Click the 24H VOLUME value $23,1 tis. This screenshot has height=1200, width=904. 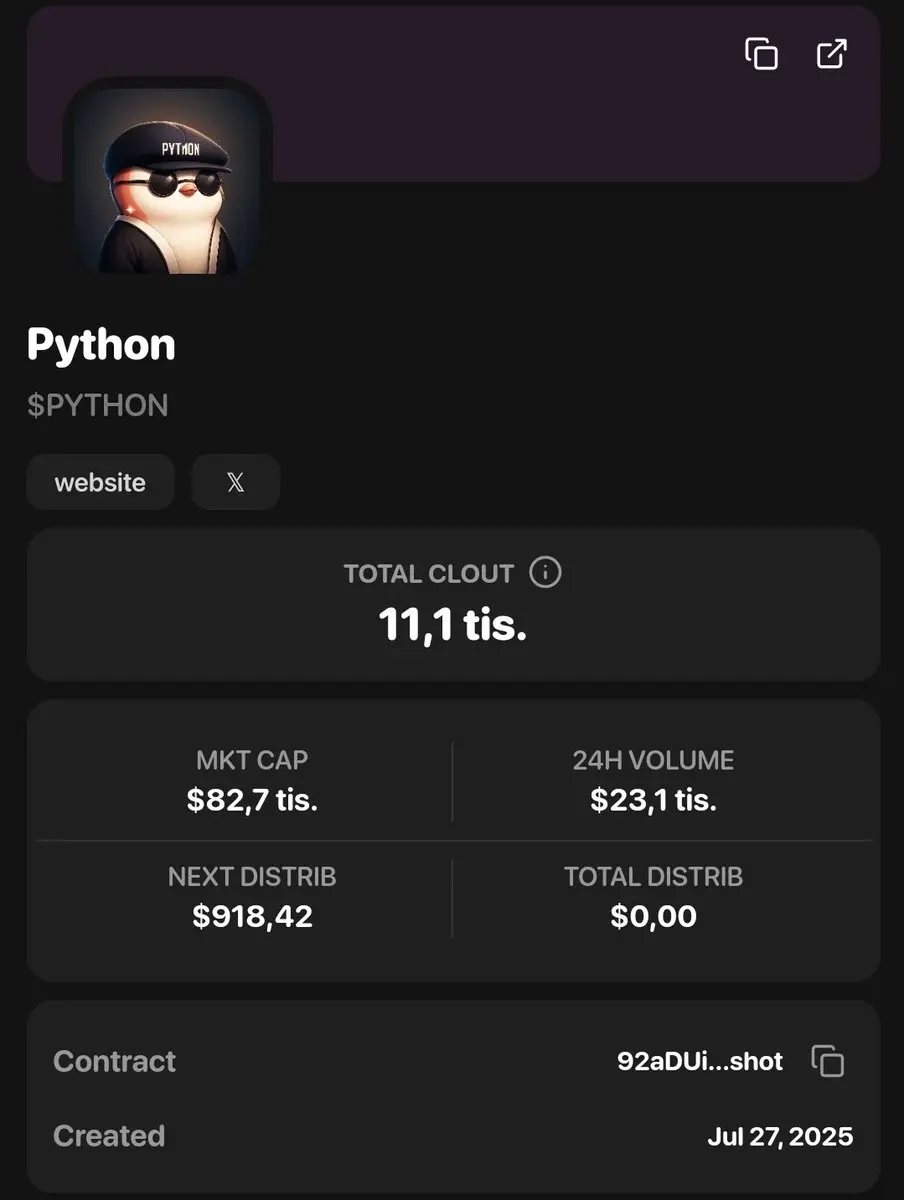coord(653,800)
